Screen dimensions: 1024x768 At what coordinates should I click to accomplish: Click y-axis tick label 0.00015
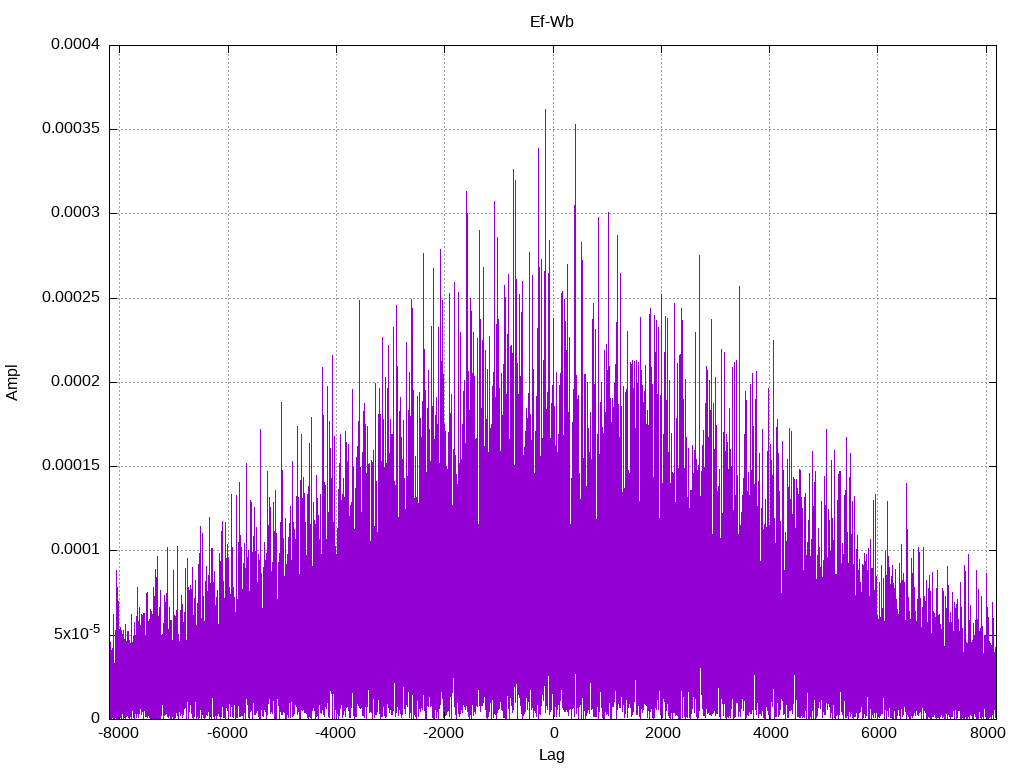tap(71, 466)
